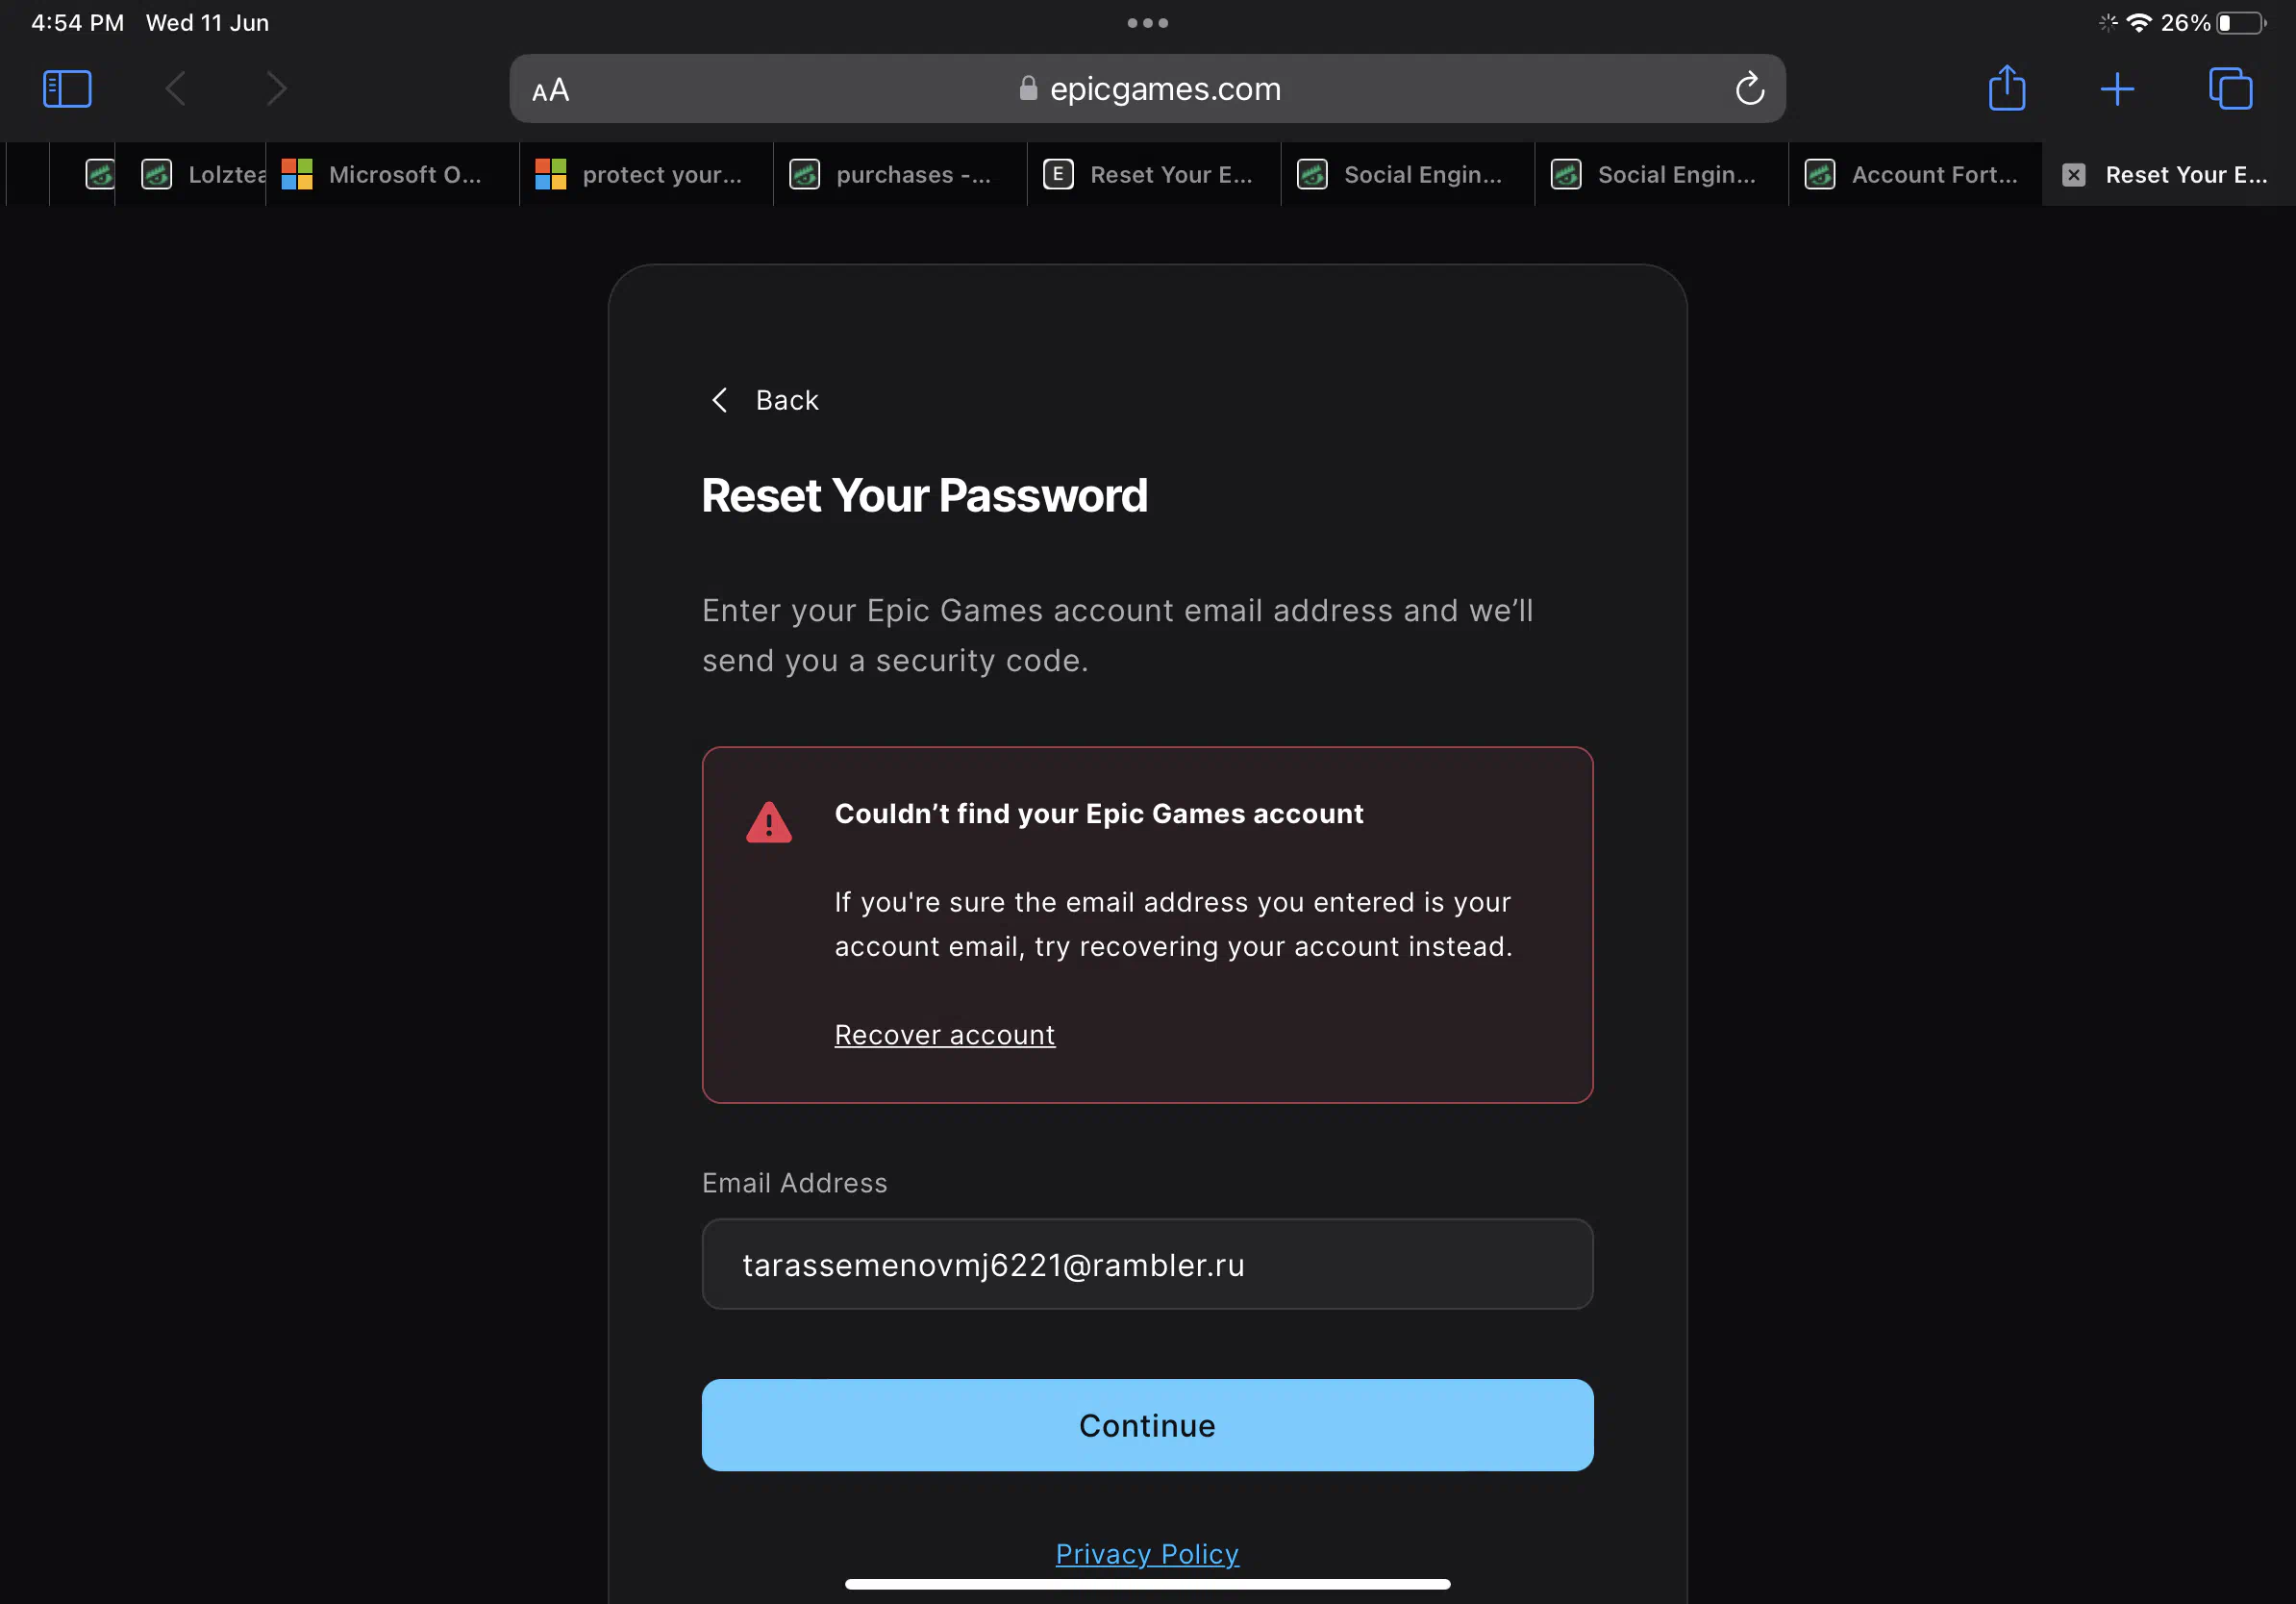This screenshot has height=1604, width=2296.
Task: Switch to the purchases tab
Action: click(x=900, y=175)
